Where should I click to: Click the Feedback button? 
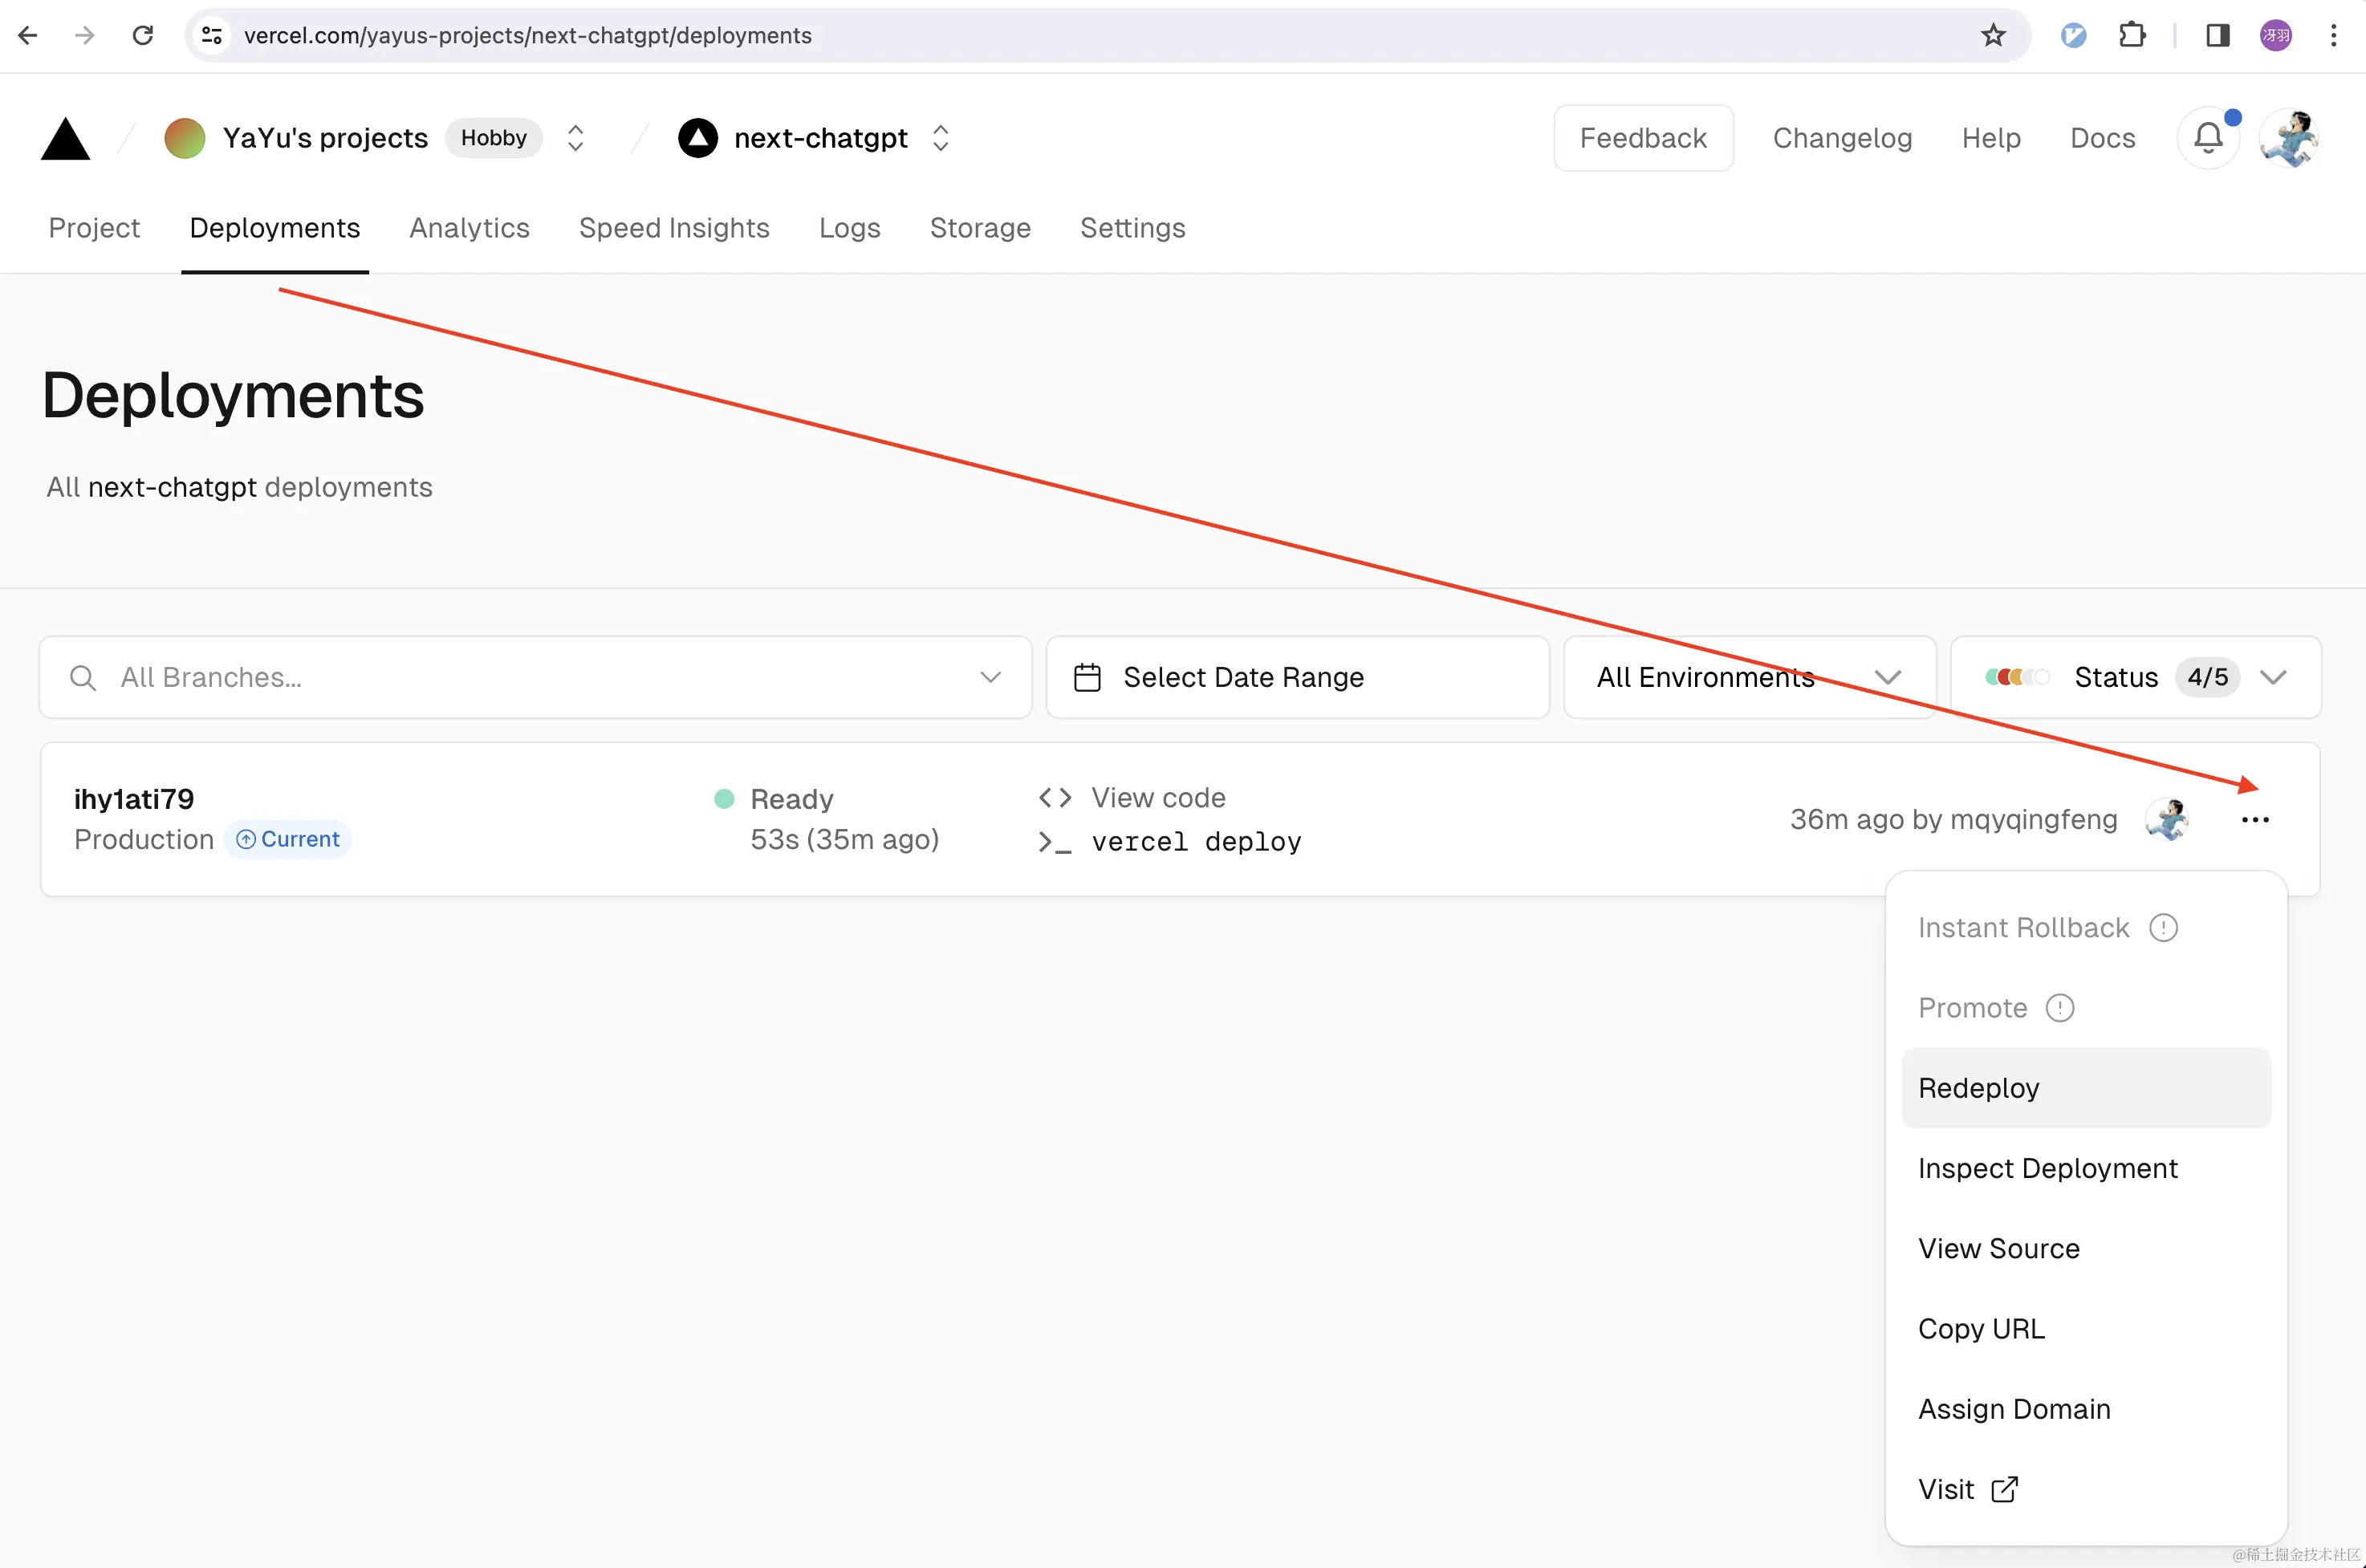(x=1643, y=138)
